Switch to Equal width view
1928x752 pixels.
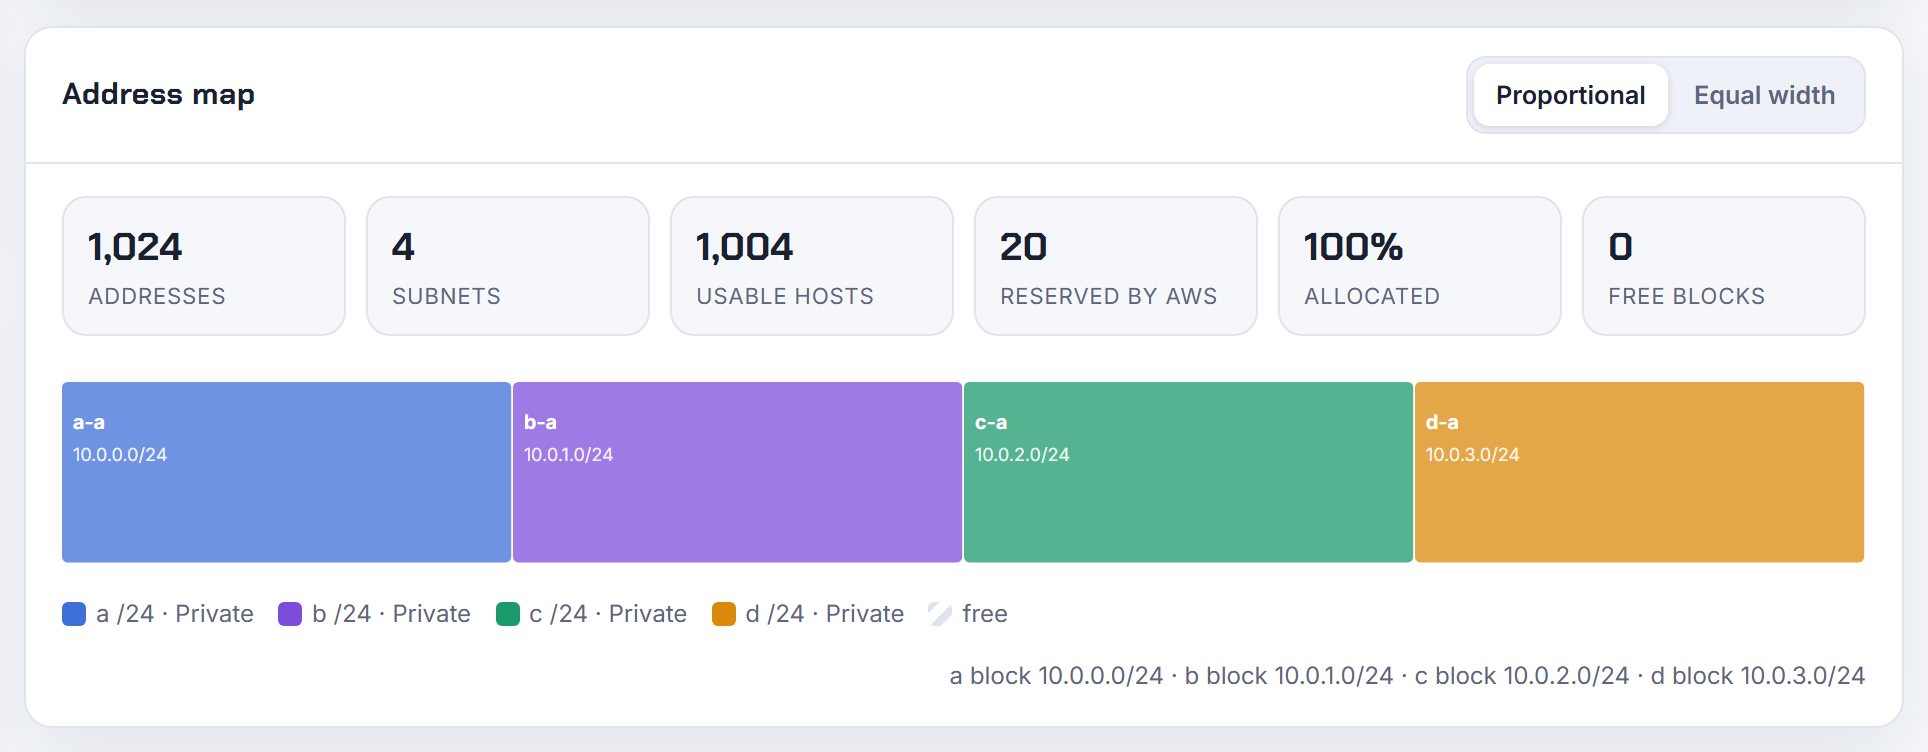(x=1764, y=95)
